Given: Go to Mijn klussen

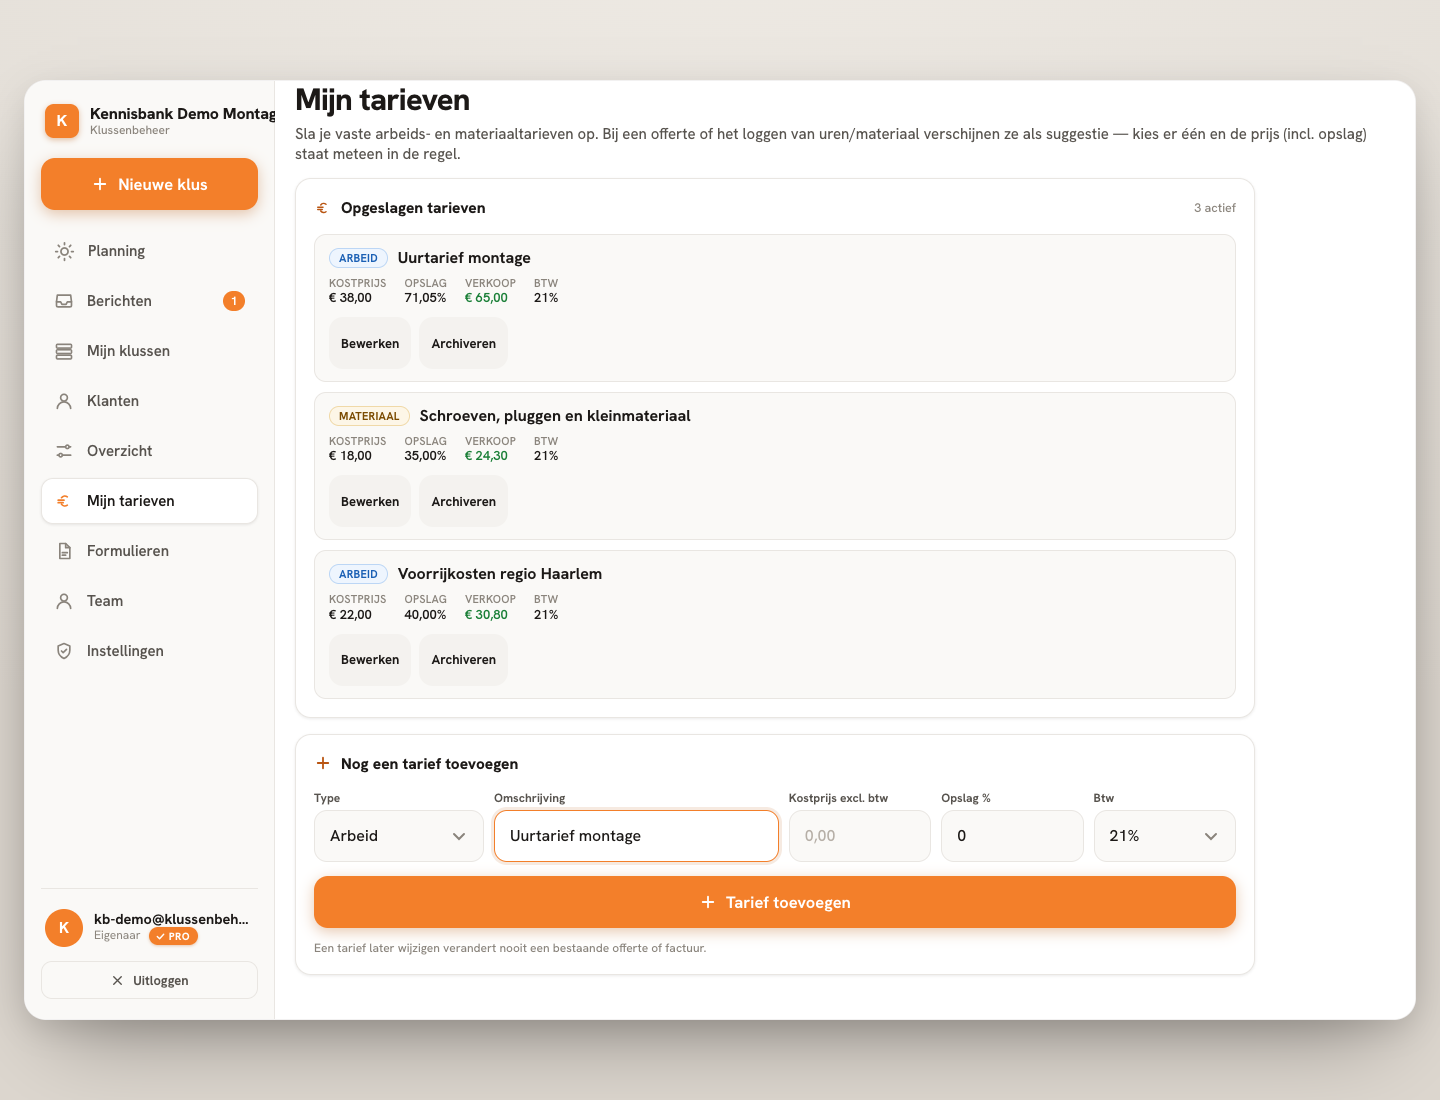Looking at the screenshot, I should [149, 351].
